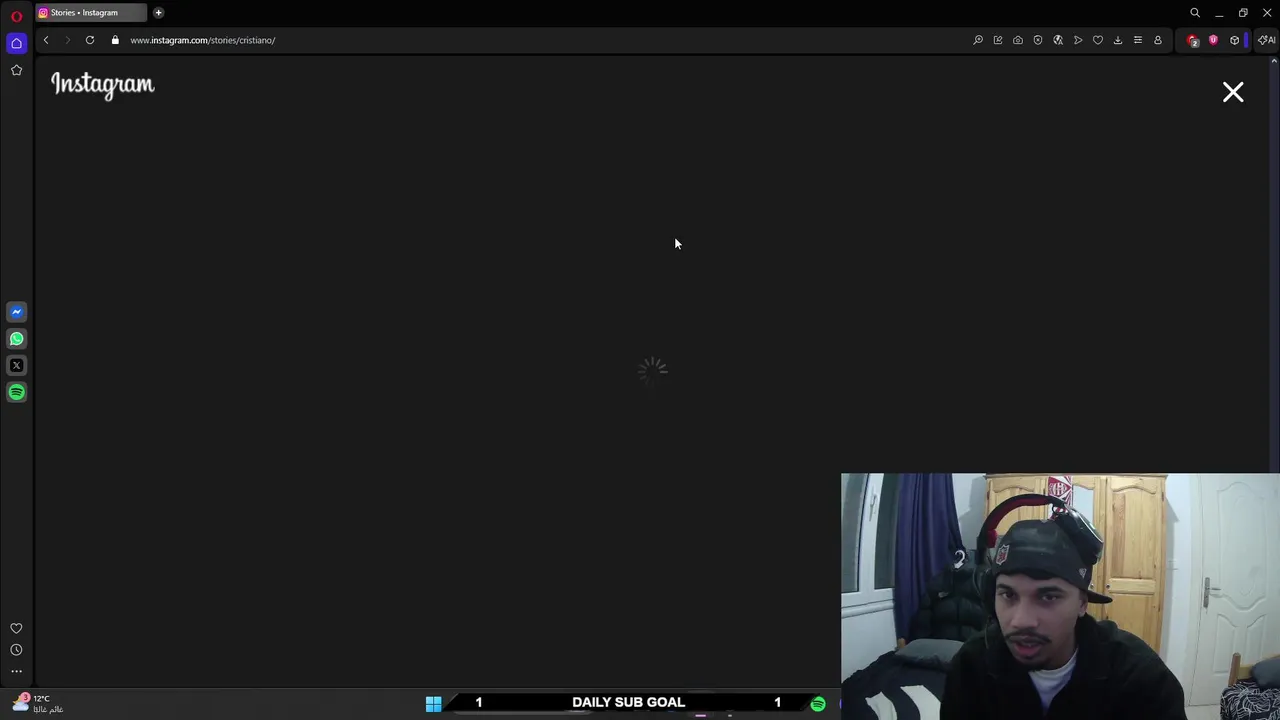Open the sidebar bookmarks star icon

pyautogui.click(x=16, y=70)
